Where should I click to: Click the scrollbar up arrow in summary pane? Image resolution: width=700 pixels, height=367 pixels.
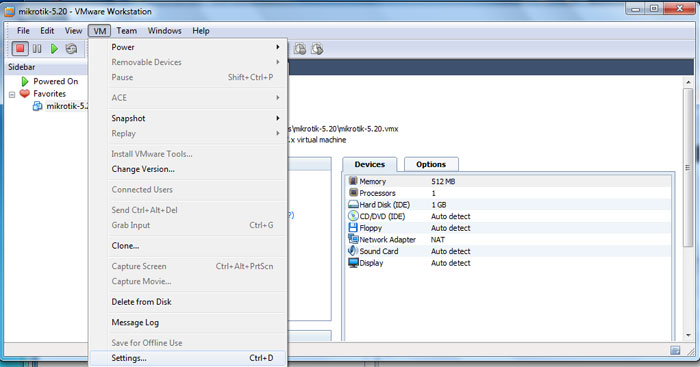point(688,82)
